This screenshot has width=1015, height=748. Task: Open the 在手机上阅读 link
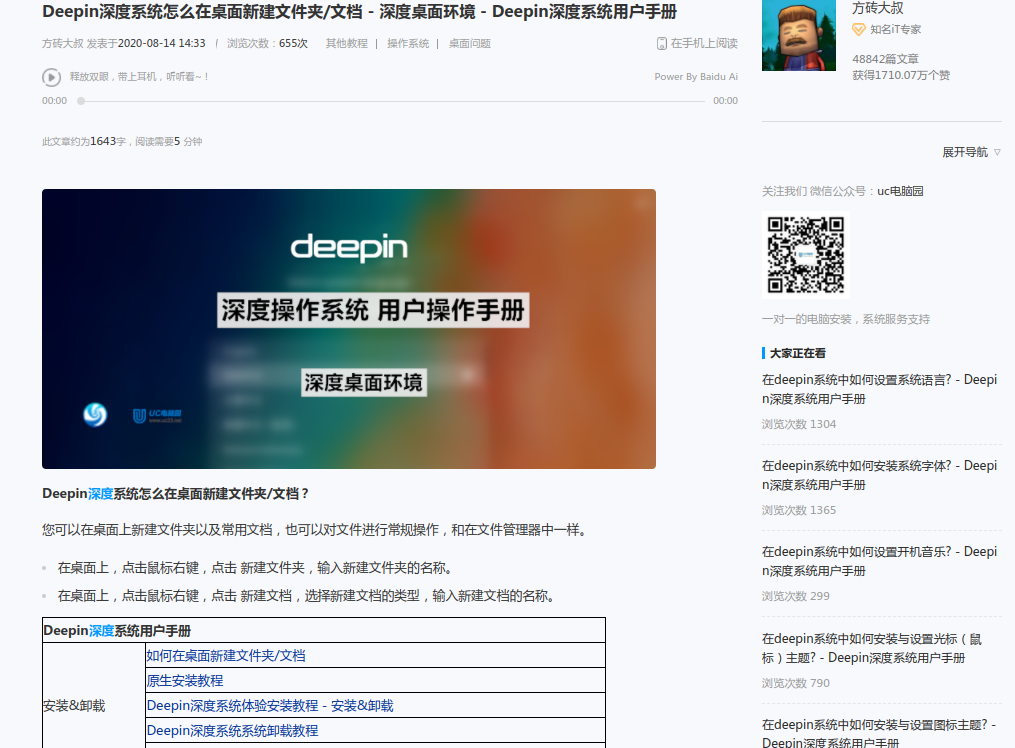coord(704,43)
